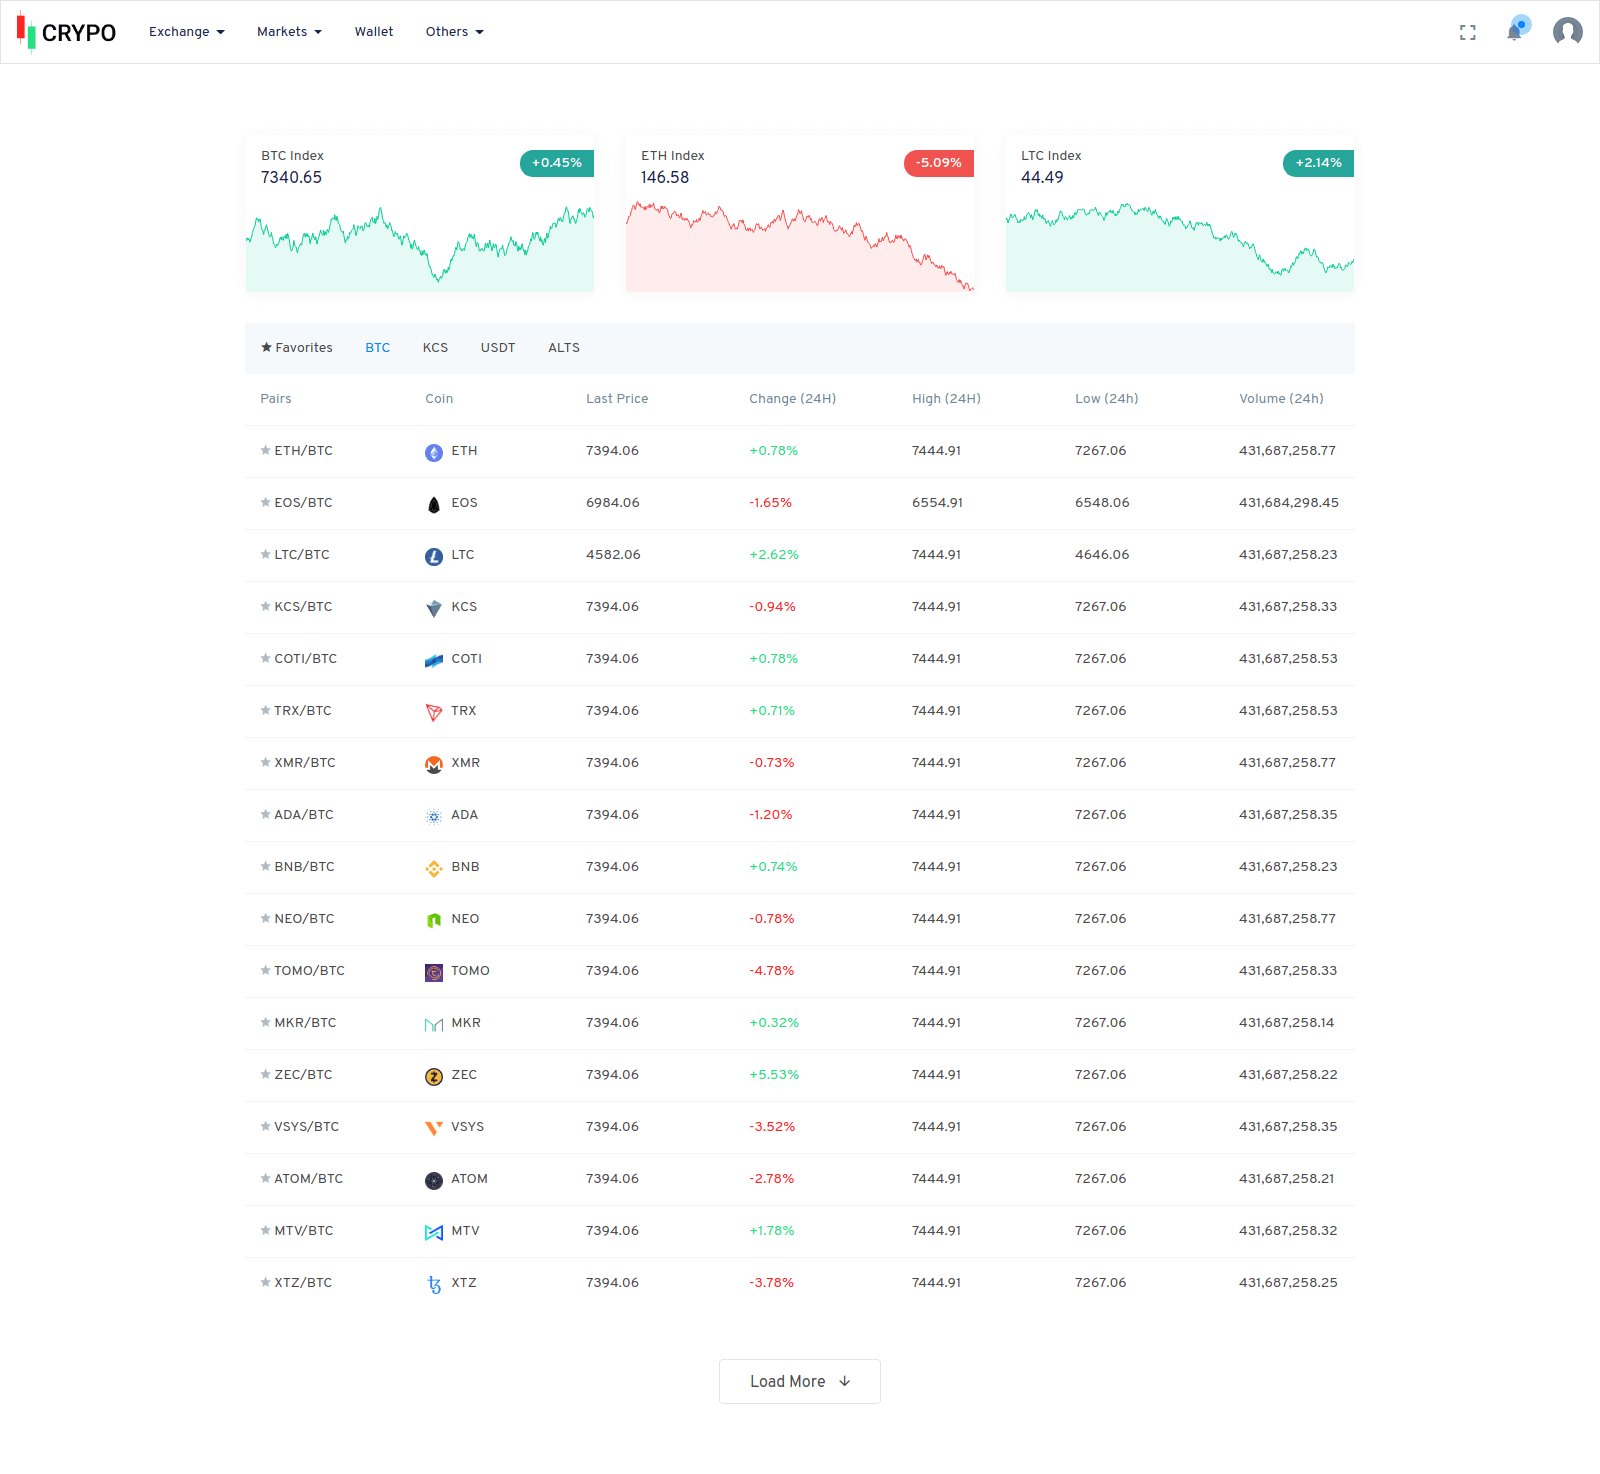Click the MKR coin icon

click(x=434, y=1024)
